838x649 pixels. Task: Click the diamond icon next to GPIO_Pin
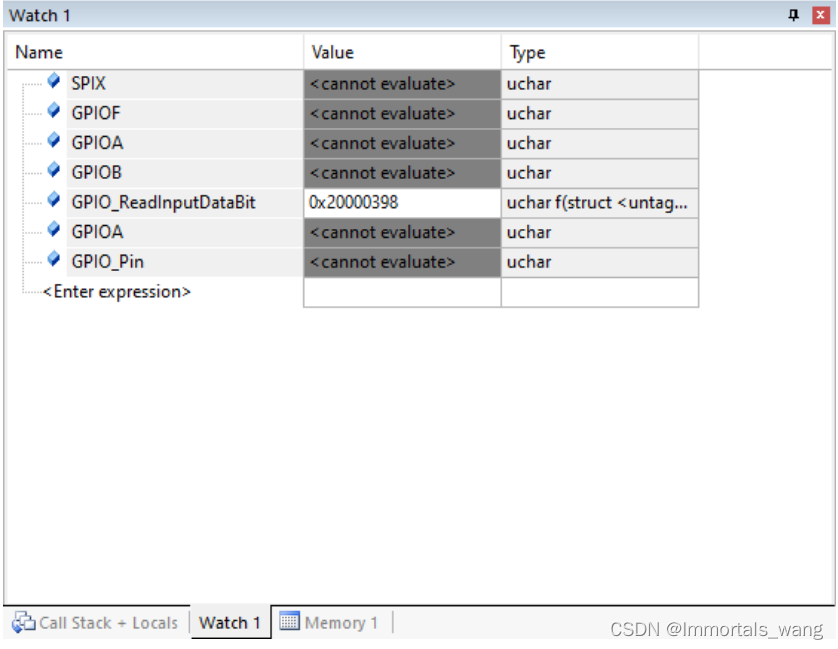52,262
